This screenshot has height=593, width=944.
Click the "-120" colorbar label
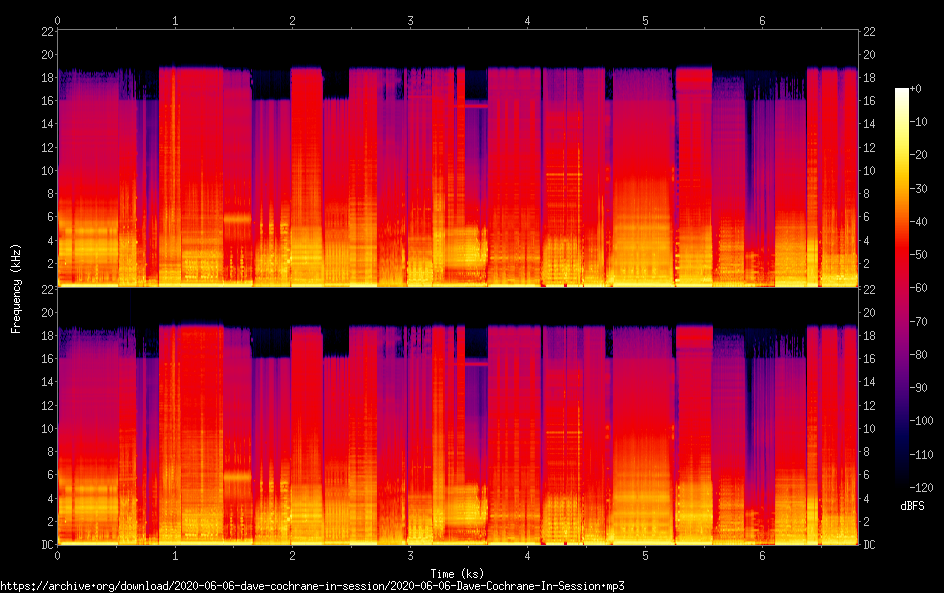click(x=921, y=488)
